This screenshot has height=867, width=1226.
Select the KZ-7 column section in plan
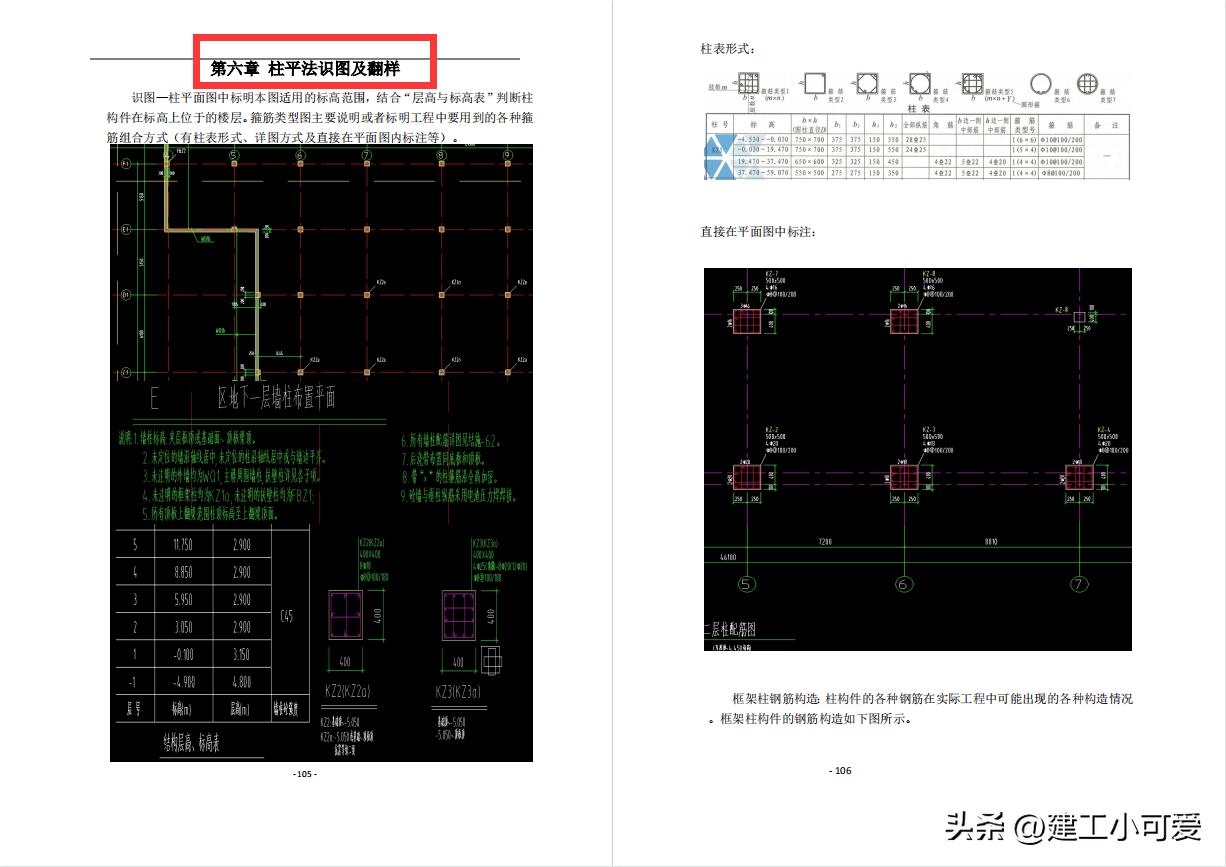point(746,322)
